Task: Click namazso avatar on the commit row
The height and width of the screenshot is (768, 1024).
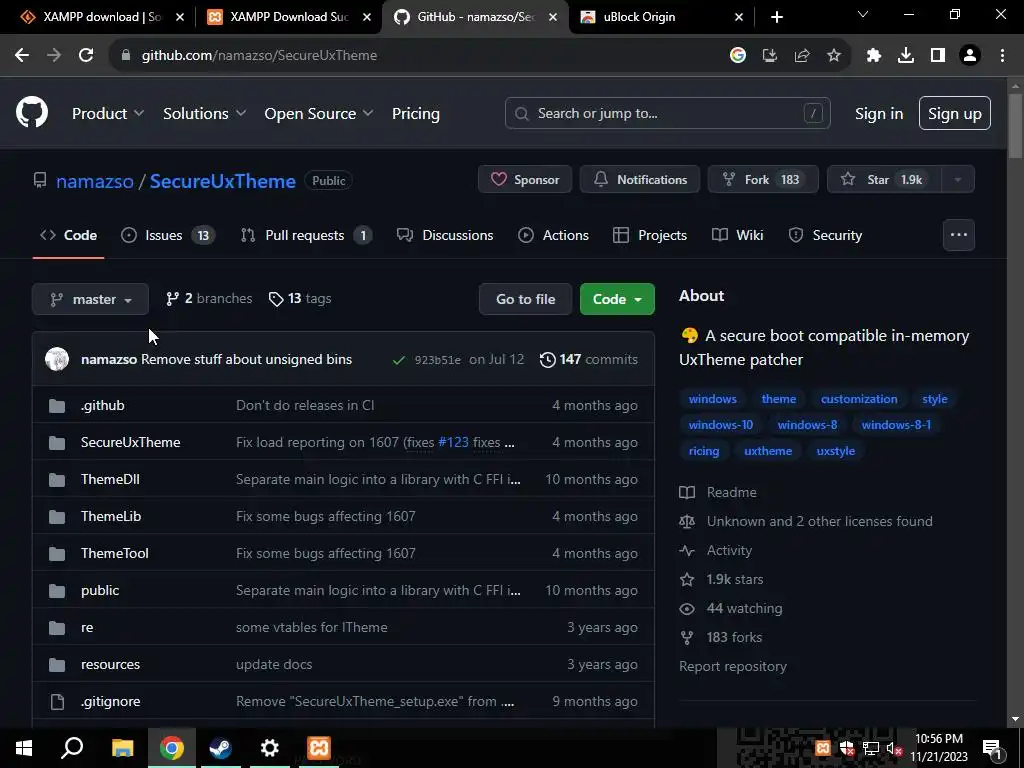Action: click(57, 359)
